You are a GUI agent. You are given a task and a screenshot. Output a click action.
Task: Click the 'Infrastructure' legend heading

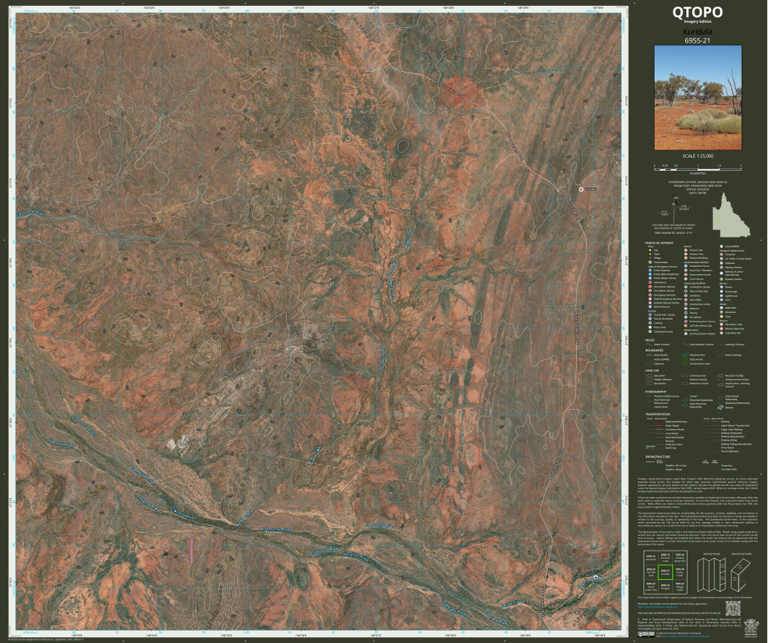pyautogui.click(x=658, y=456)
